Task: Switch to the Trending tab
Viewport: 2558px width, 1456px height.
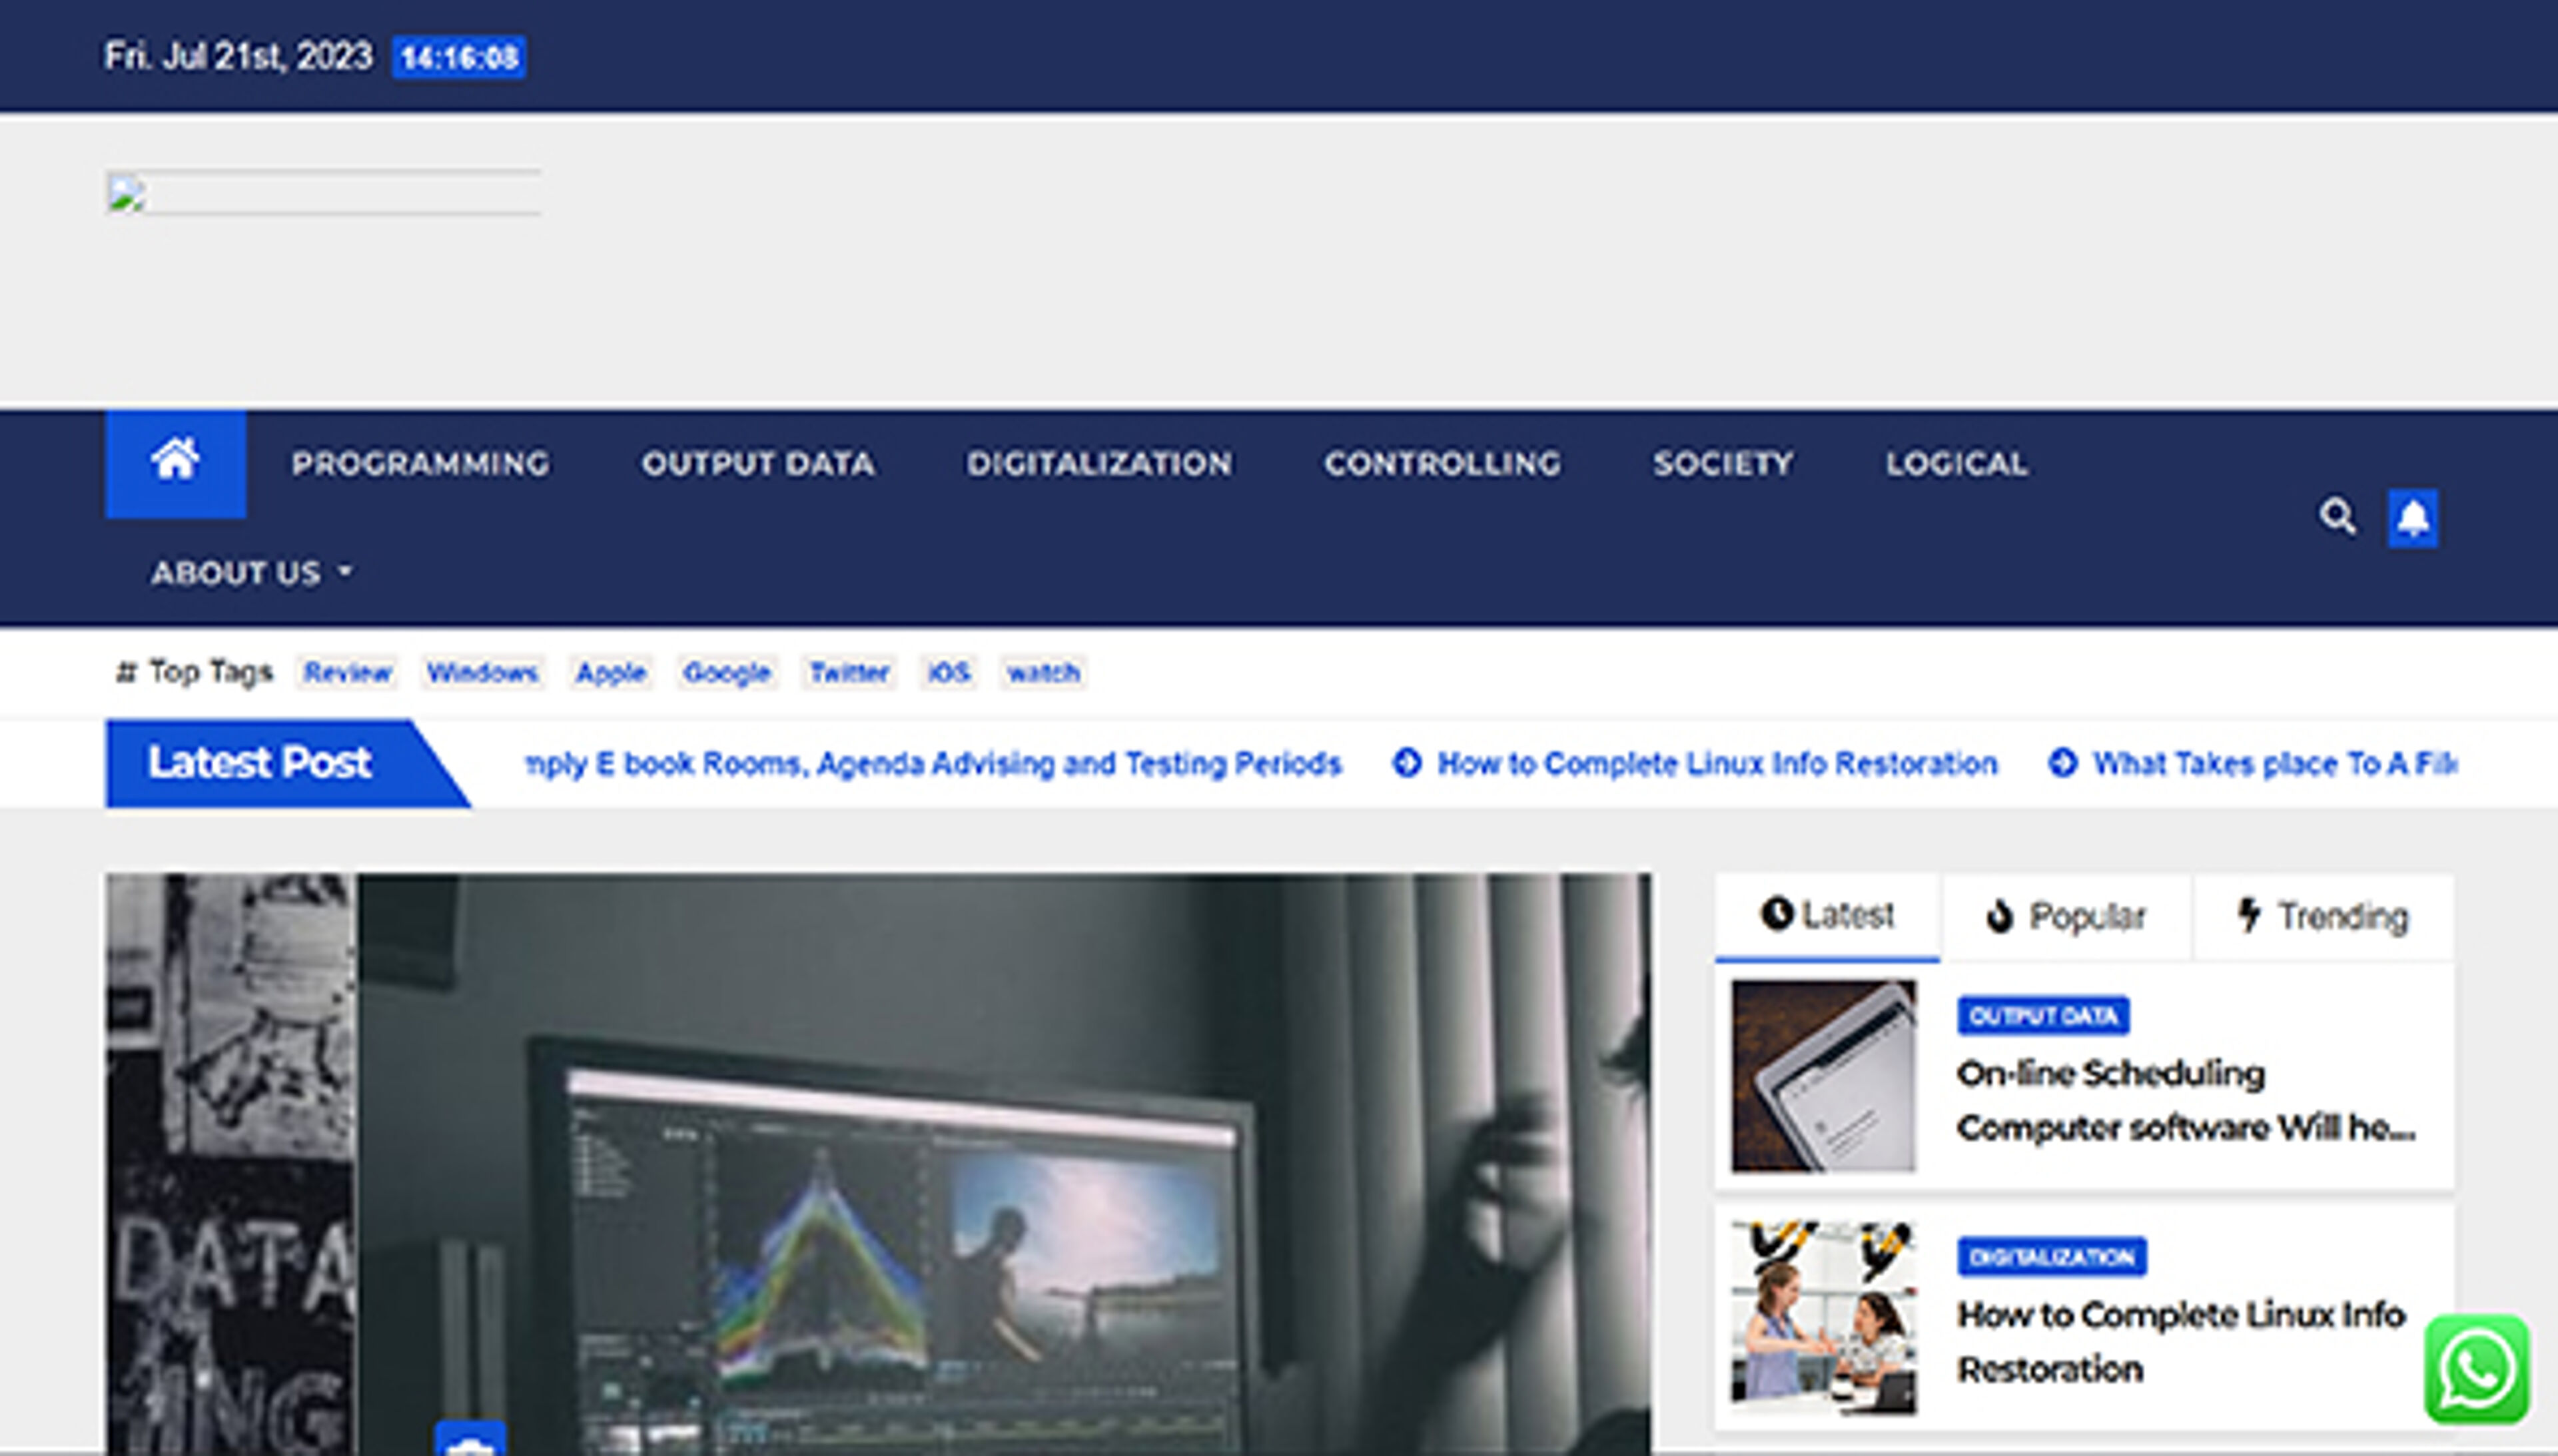Action: (2322, 916)
